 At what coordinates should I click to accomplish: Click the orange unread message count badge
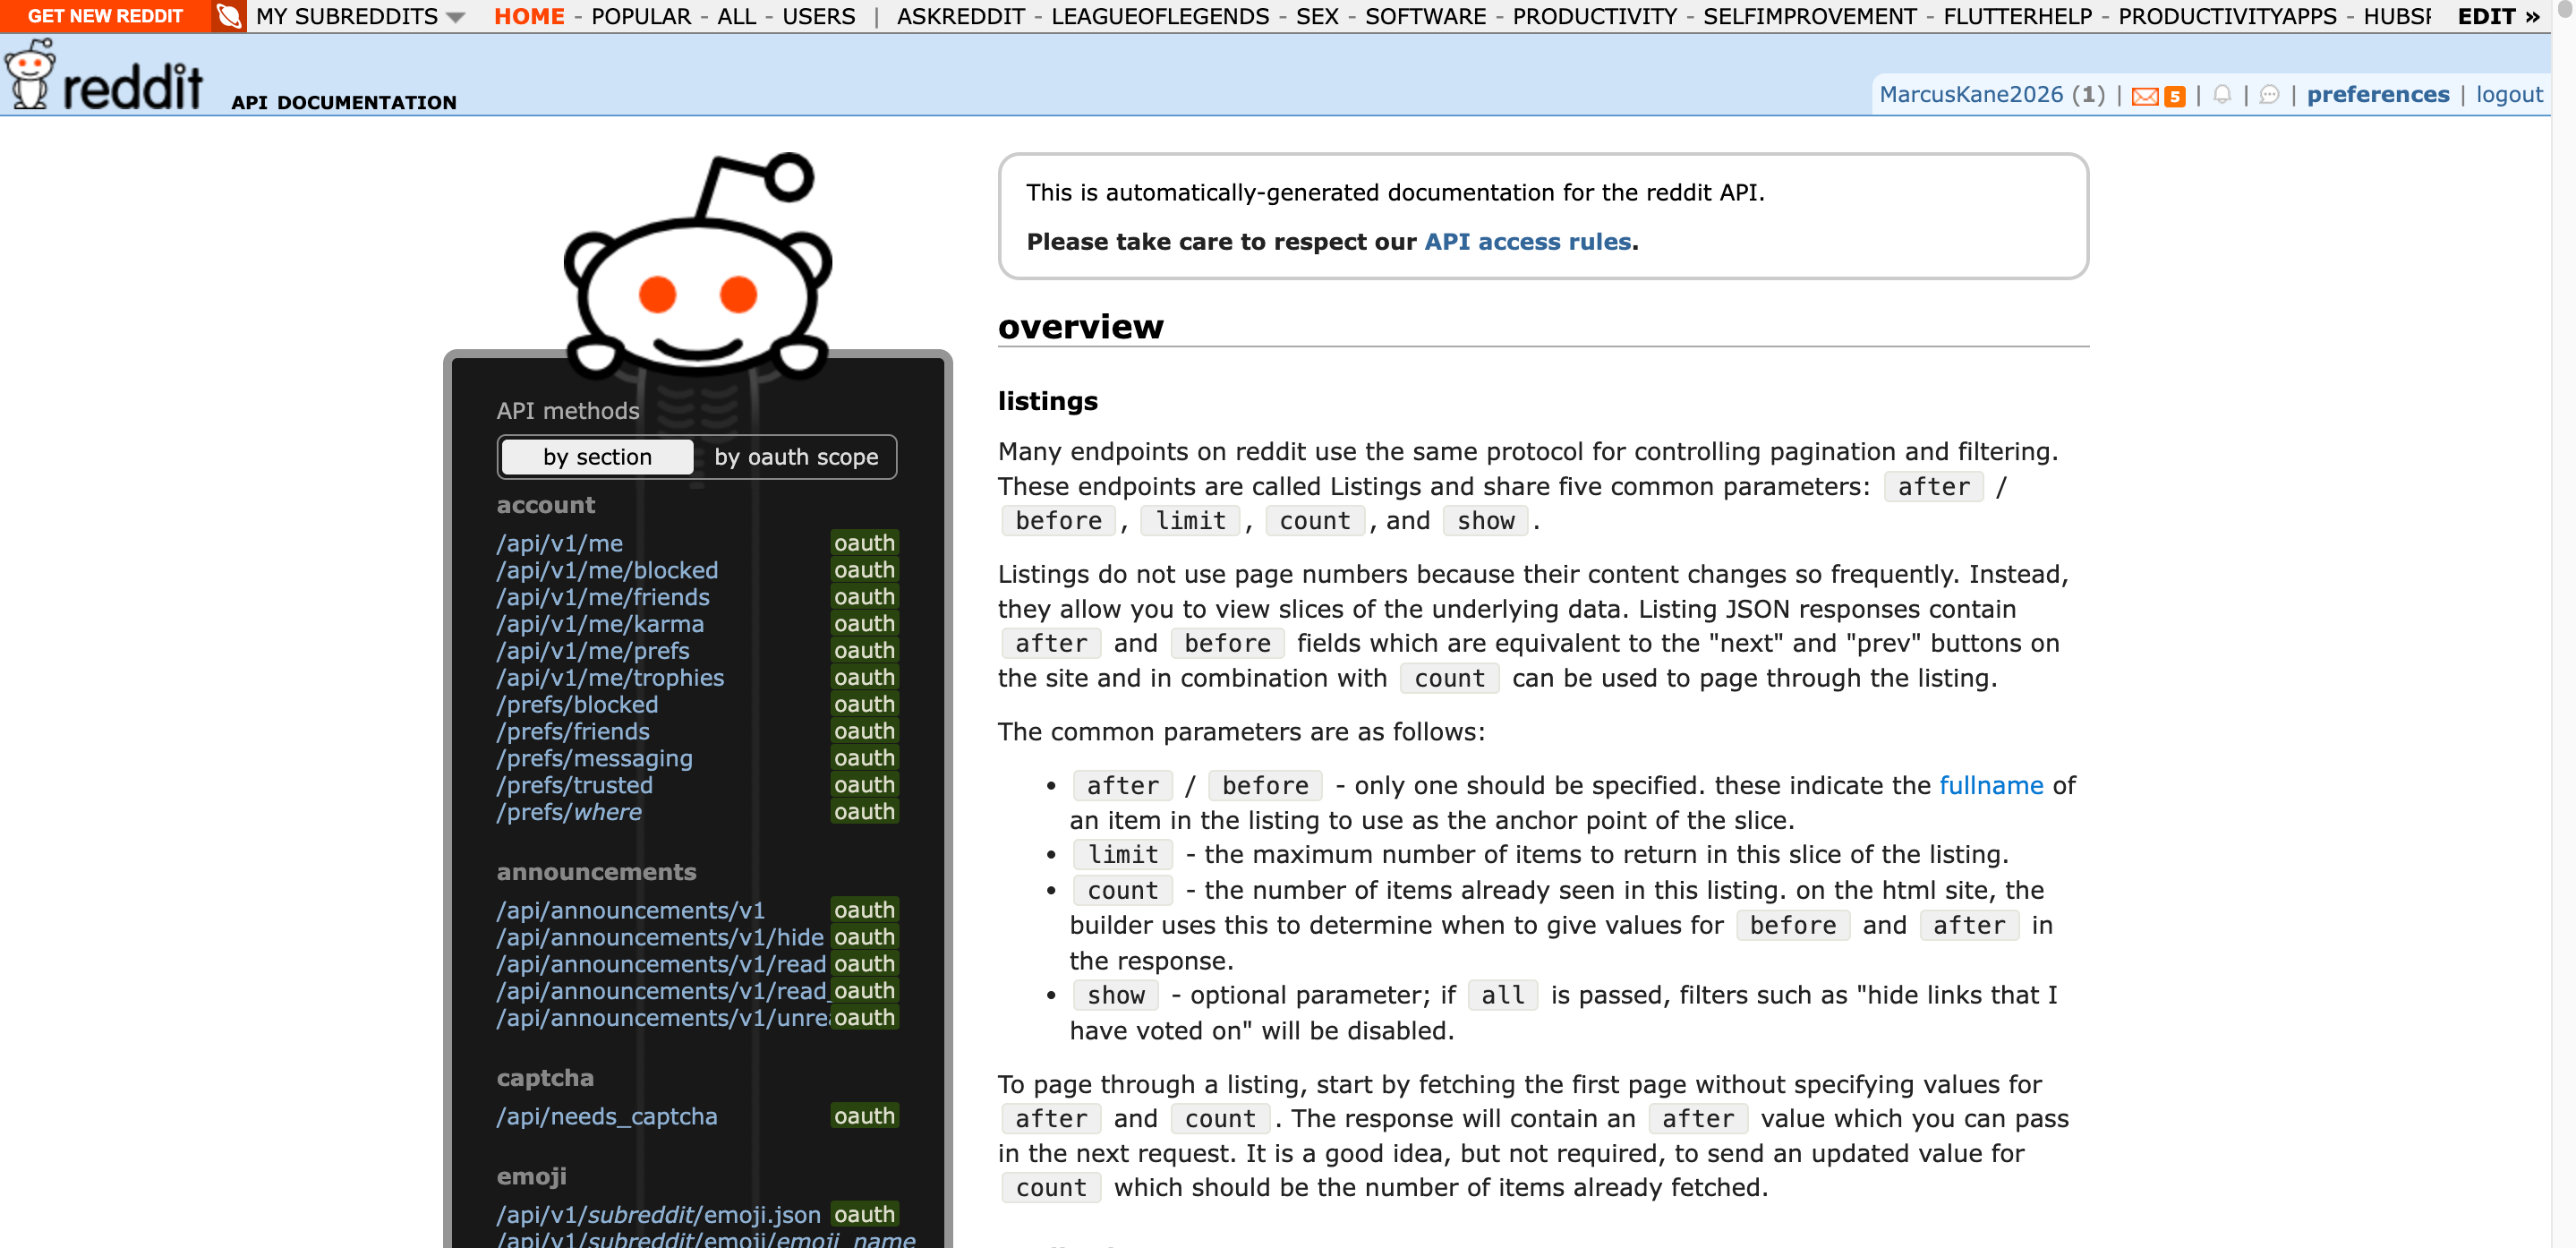click(2174, 96)
